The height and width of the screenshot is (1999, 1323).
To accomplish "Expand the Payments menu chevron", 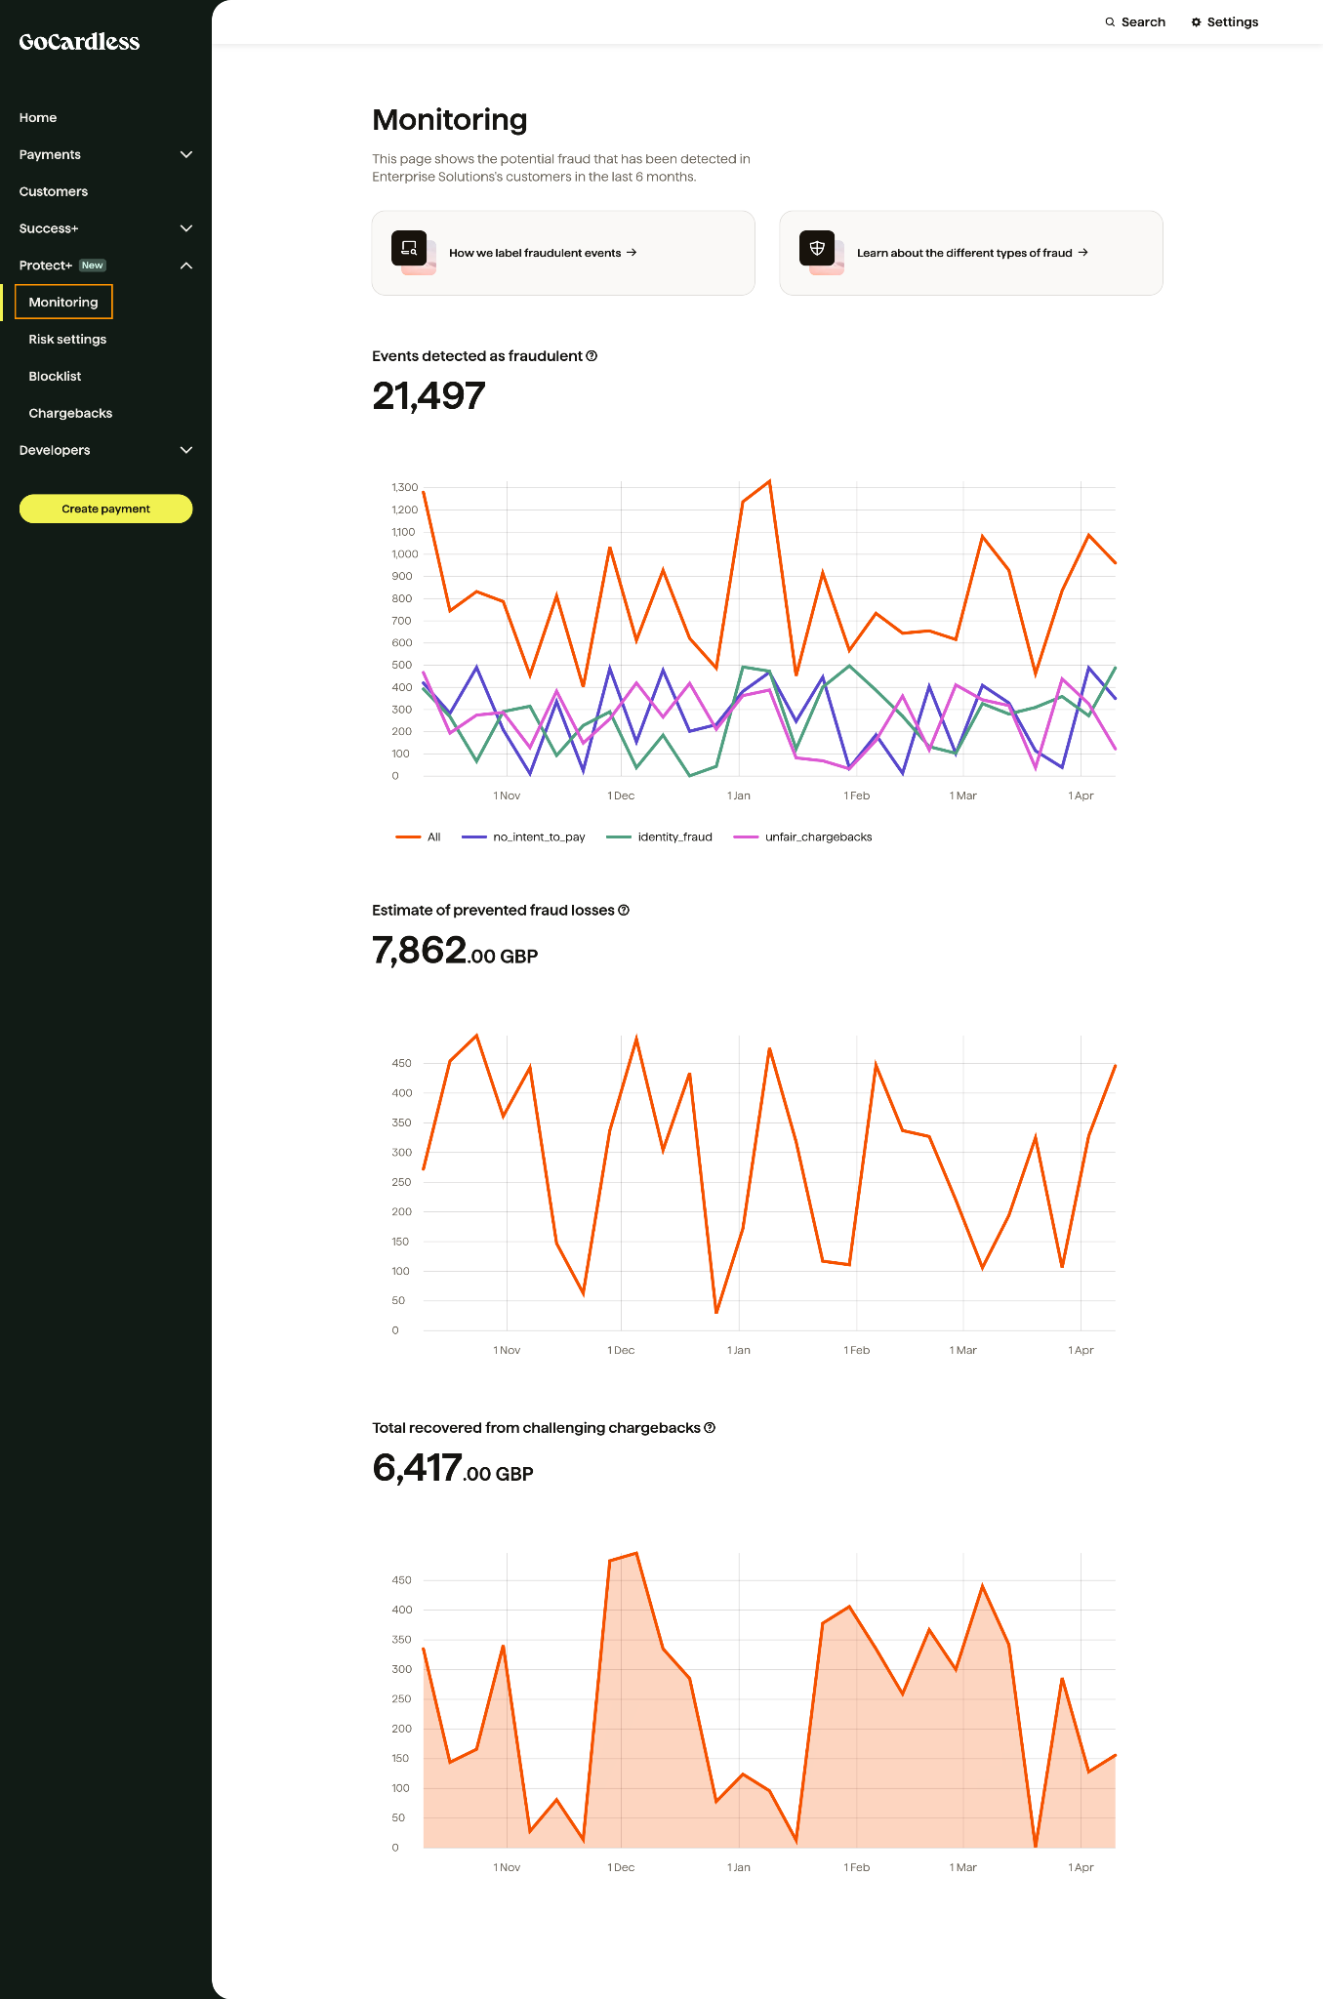I will tap(186, 155).
